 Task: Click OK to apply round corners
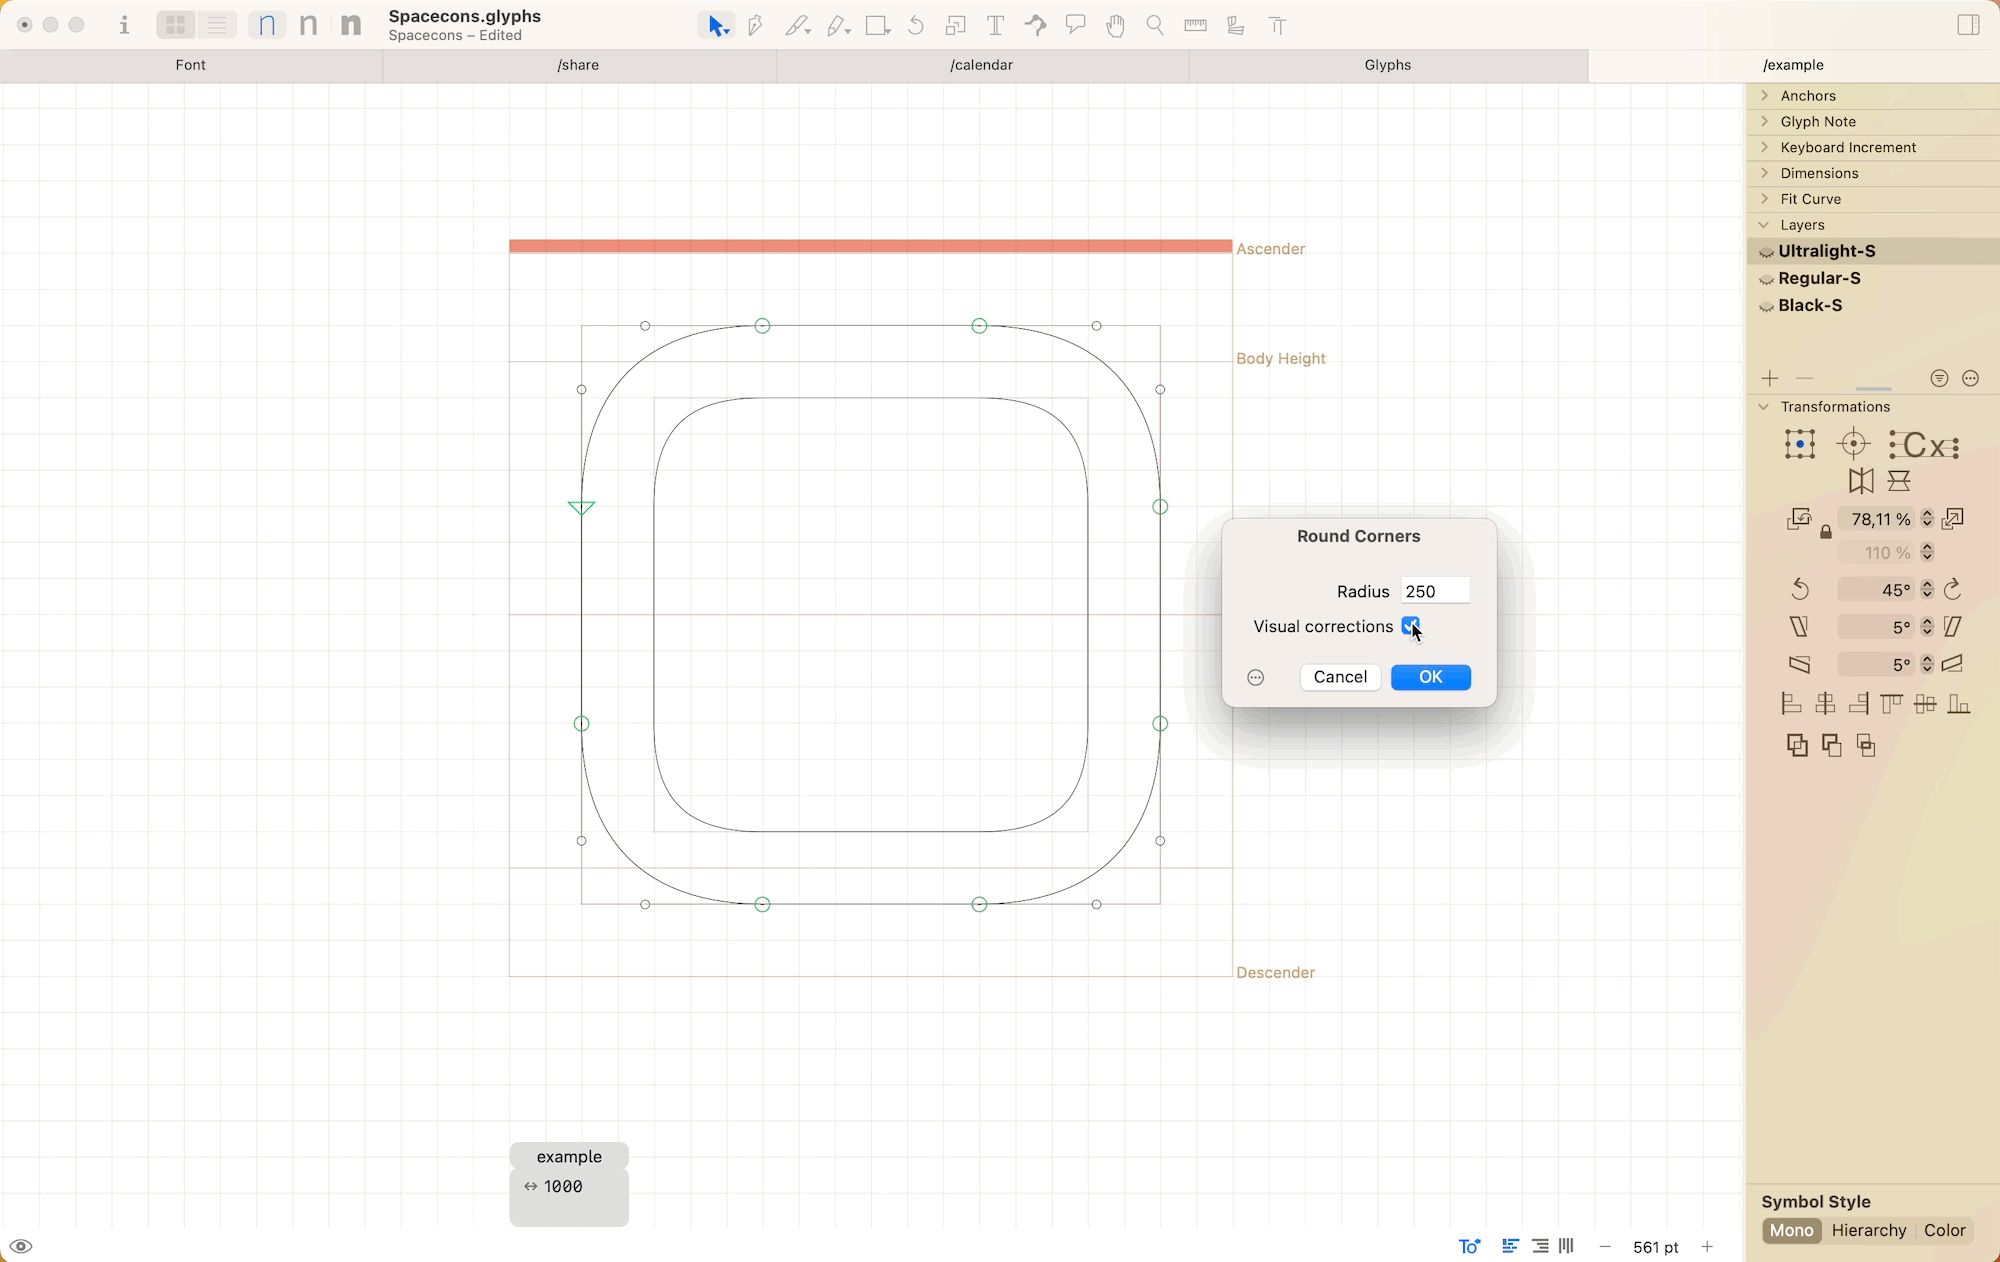click(x=1430, y=676)
